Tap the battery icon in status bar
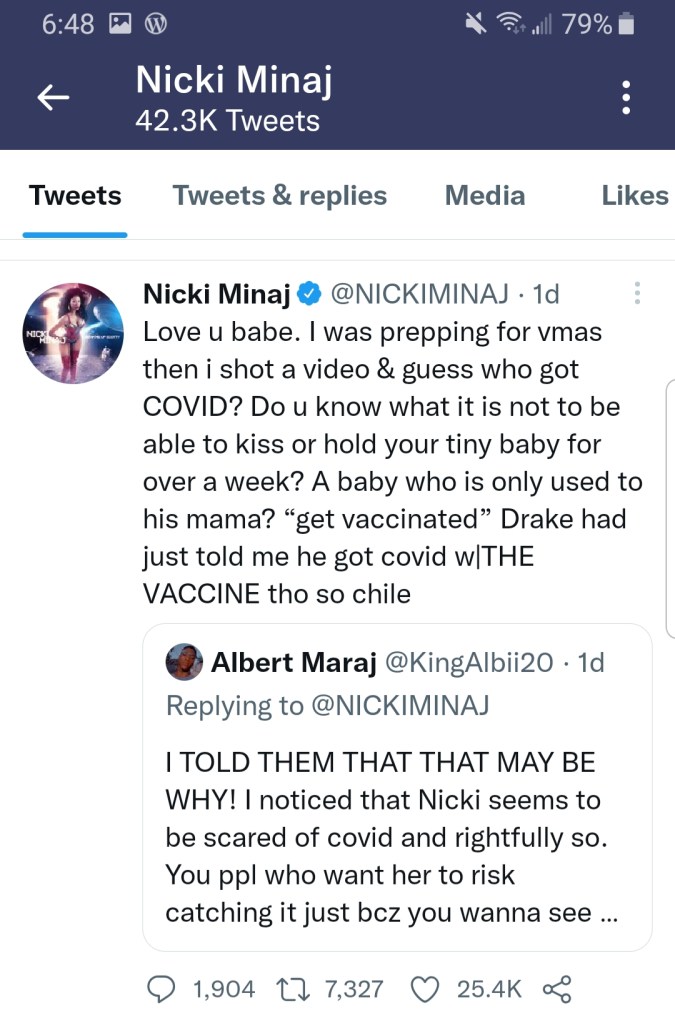This screenshot has height=1023, width=675. point(627,23)
